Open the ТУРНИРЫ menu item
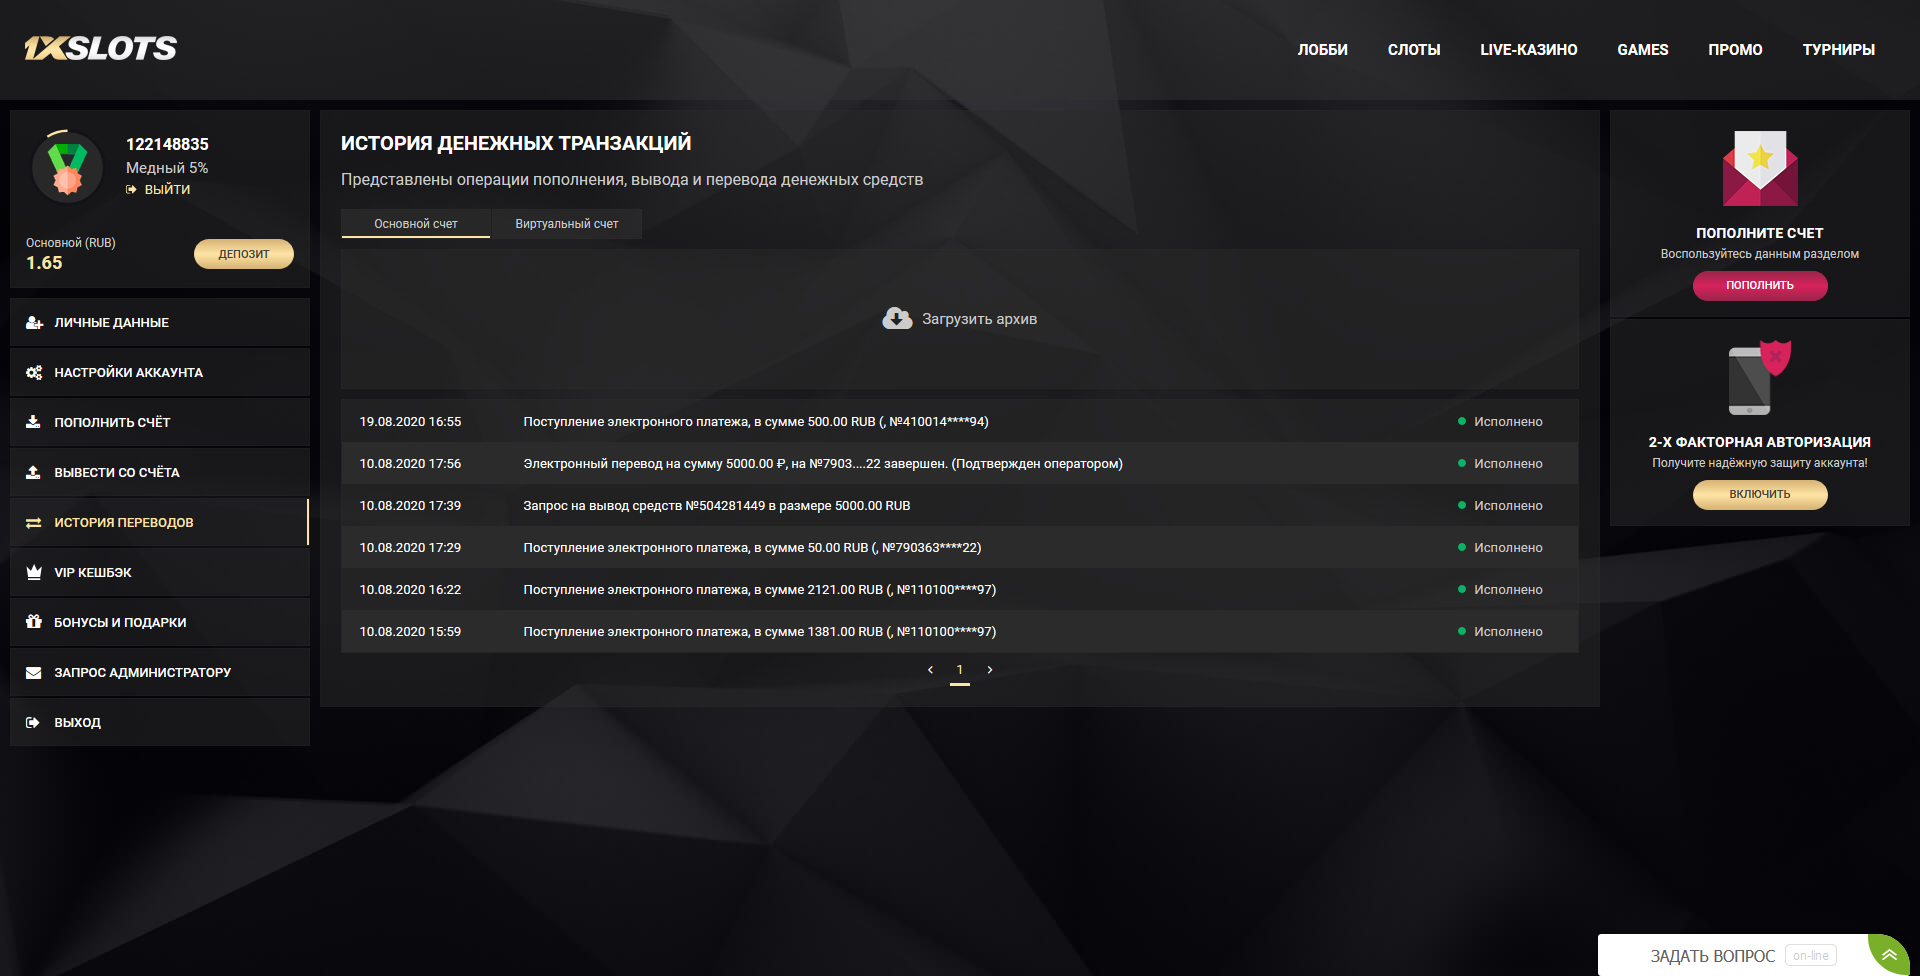The image size is (1920, 976). pyautogui.click(x=1838, y=49)
